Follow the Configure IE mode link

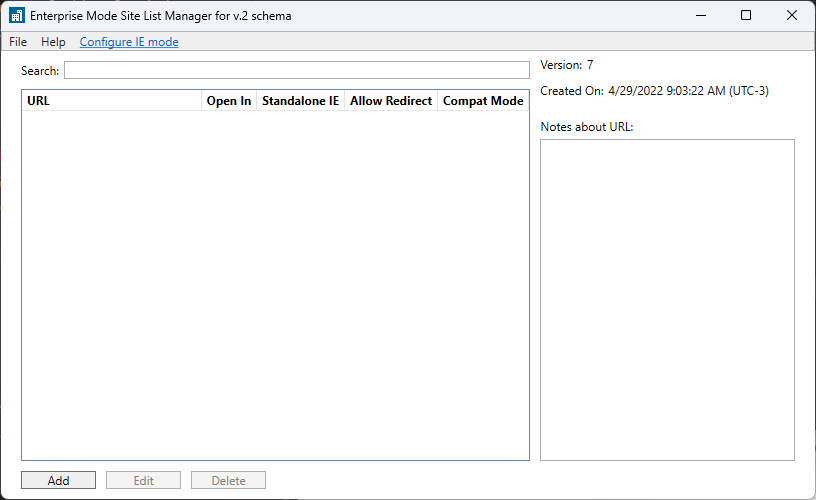point(129,42)
